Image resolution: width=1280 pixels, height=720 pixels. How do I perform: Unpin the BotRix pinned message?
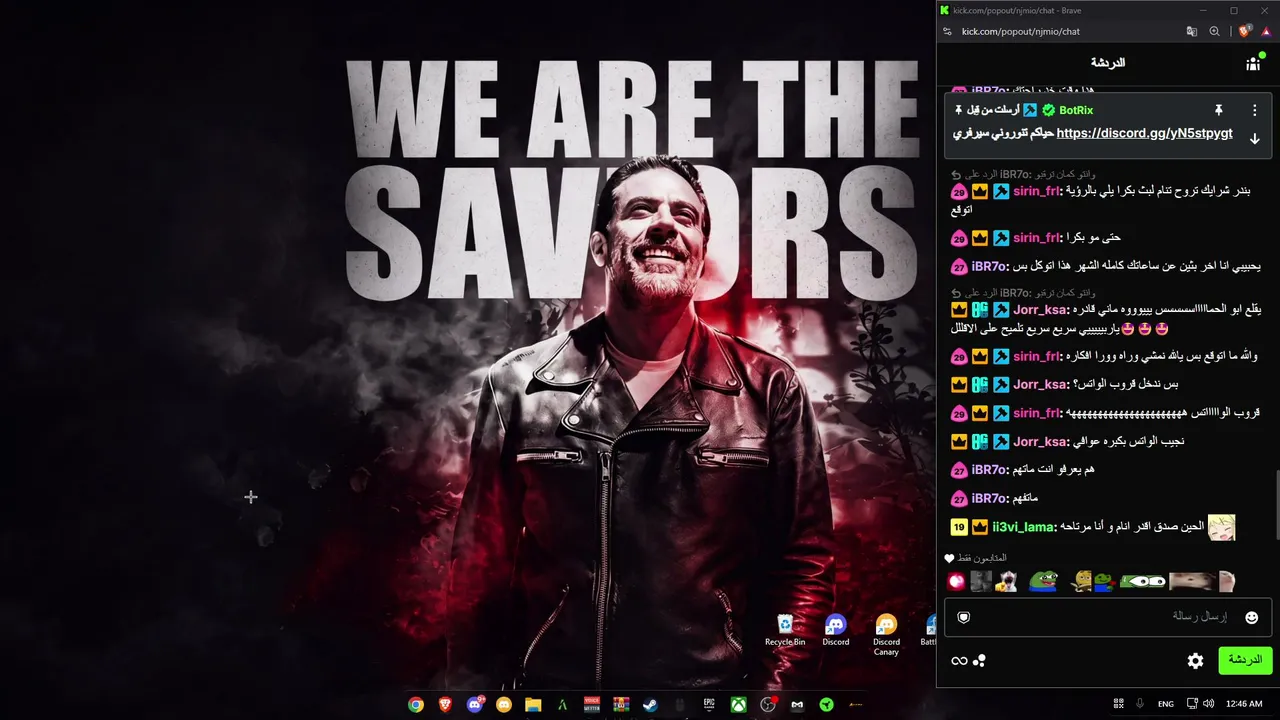point(1219,110)
